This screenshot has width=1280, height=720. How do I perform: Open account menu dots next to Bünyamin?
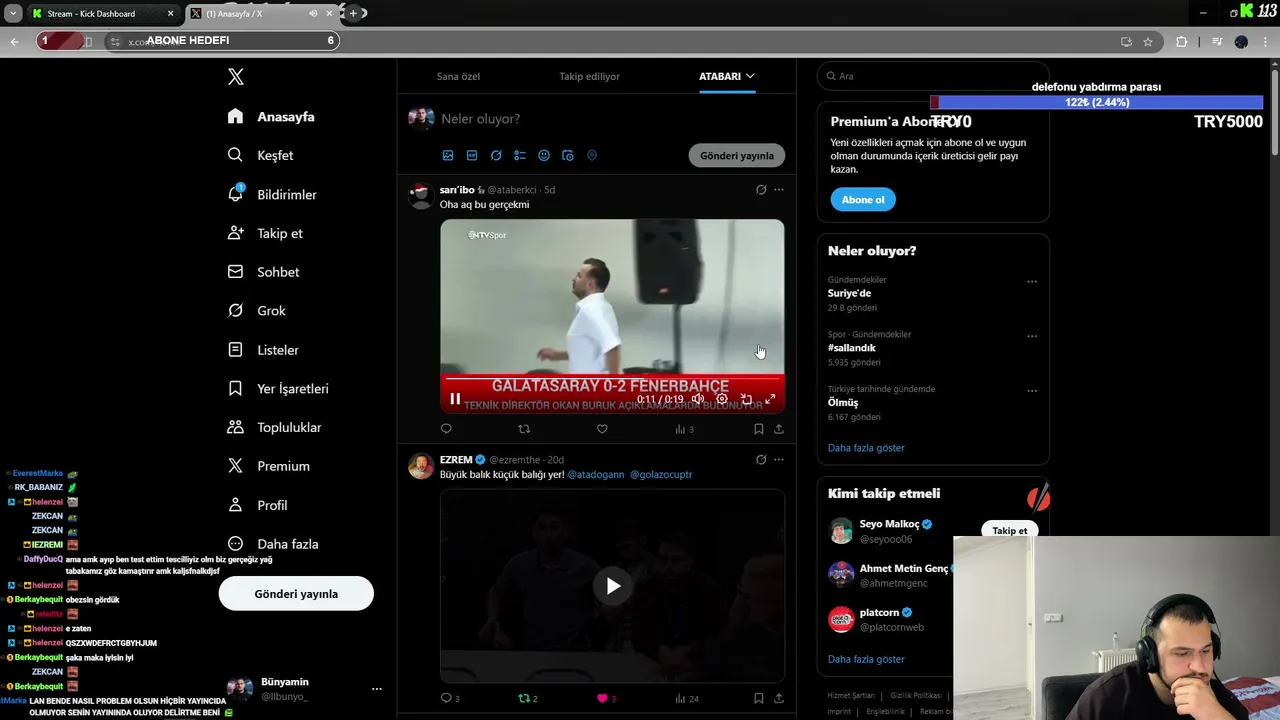[376, 689]
